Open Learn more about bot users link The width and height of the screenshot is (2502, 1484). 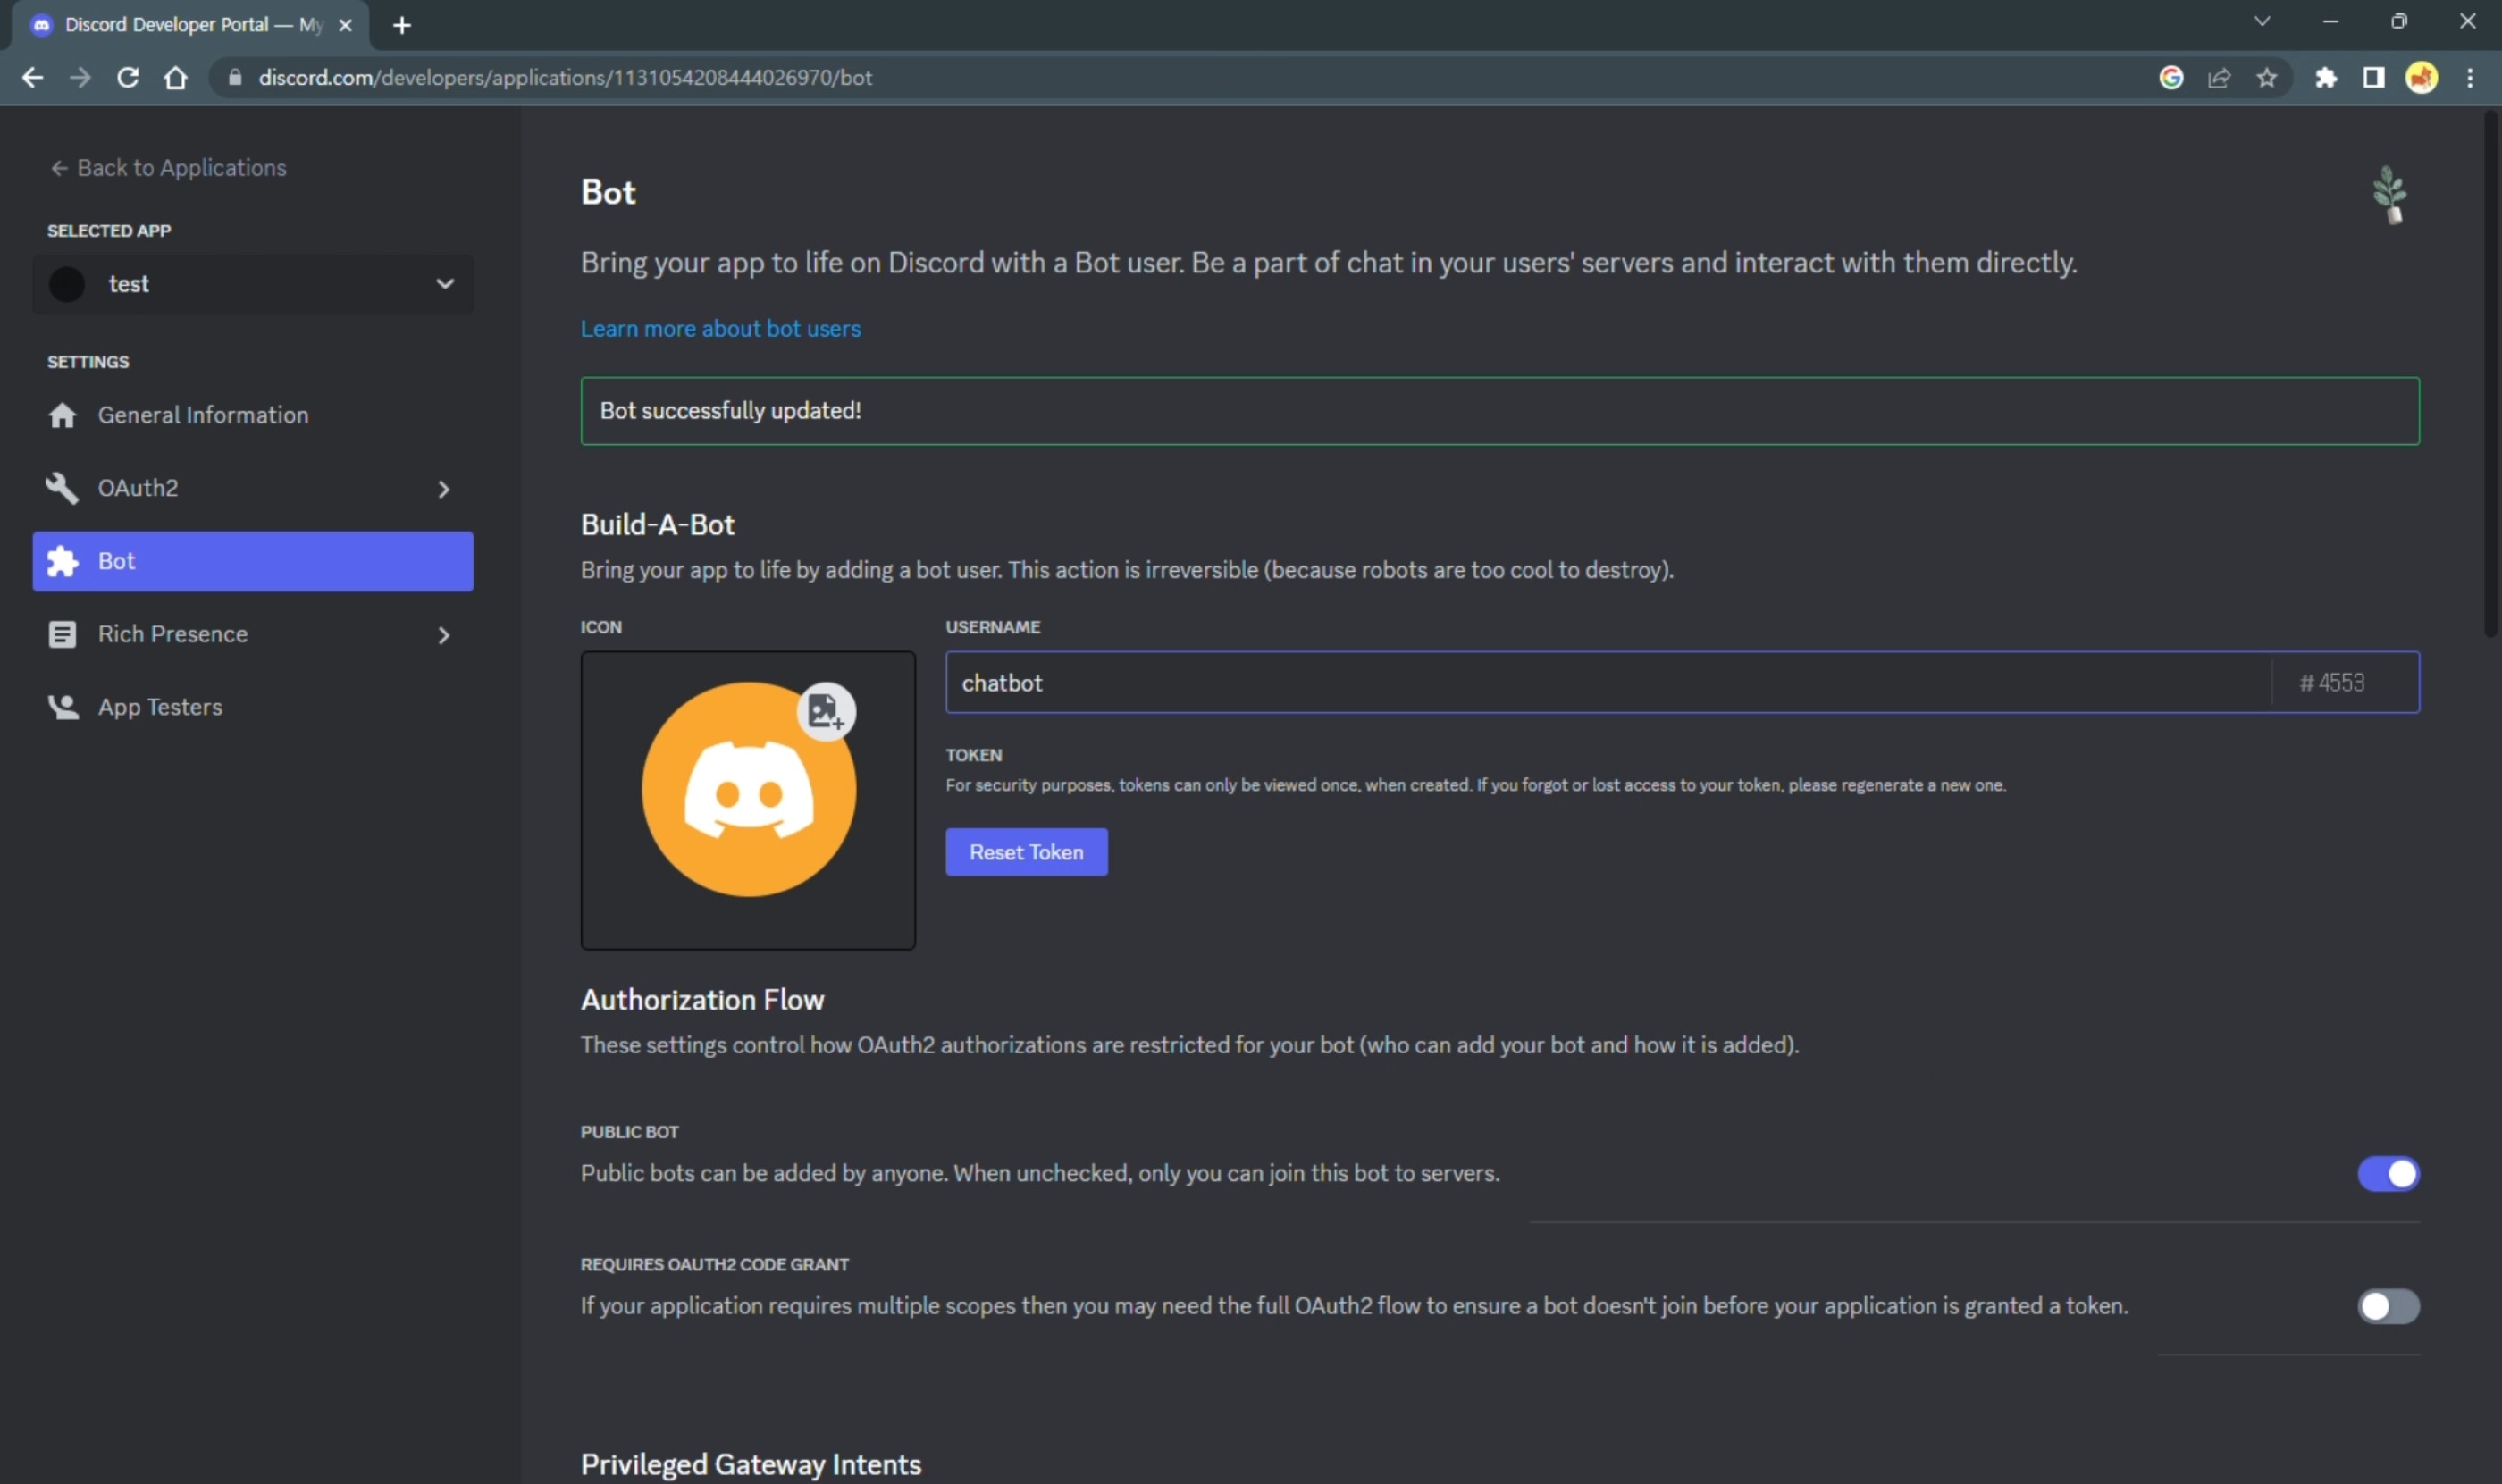click(x=720, y=328)
